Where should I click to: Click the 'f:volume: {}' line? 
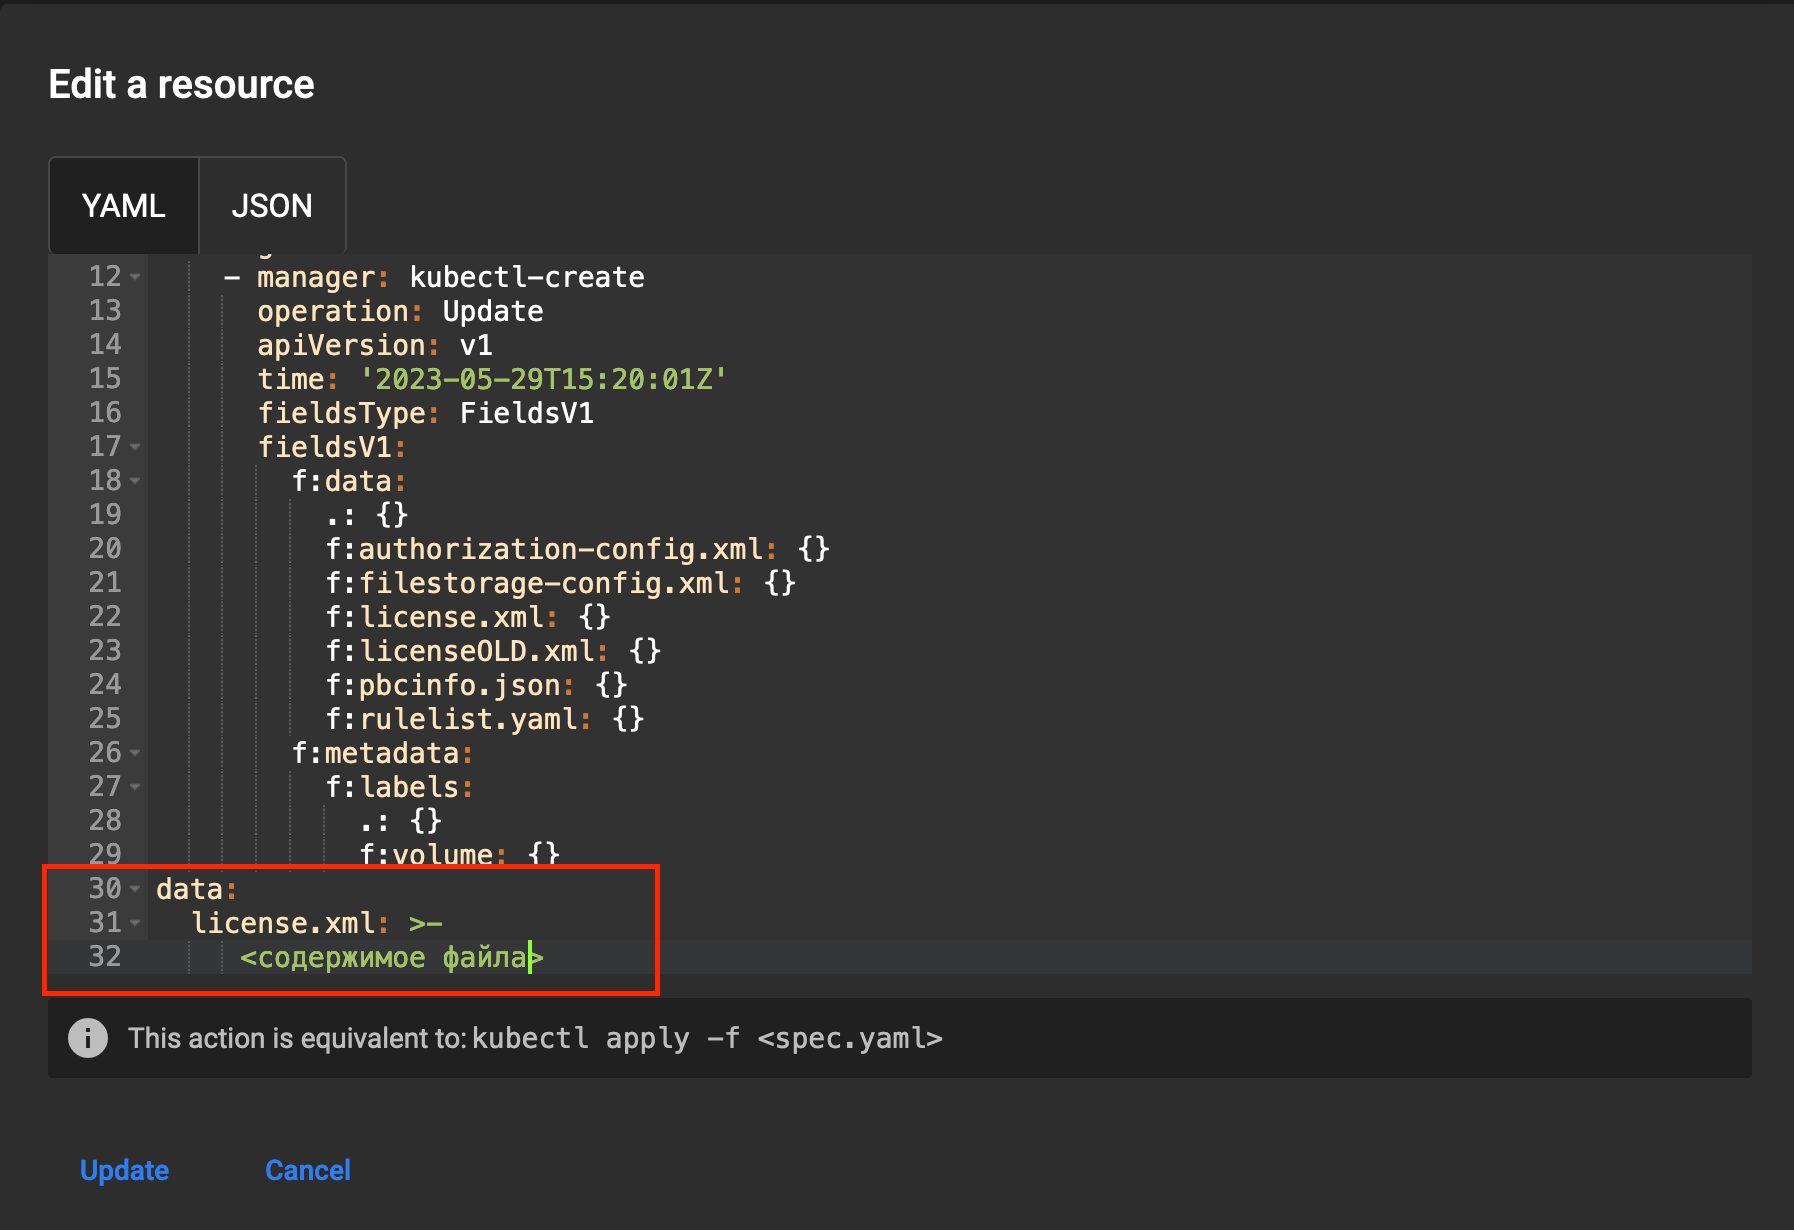459,853
